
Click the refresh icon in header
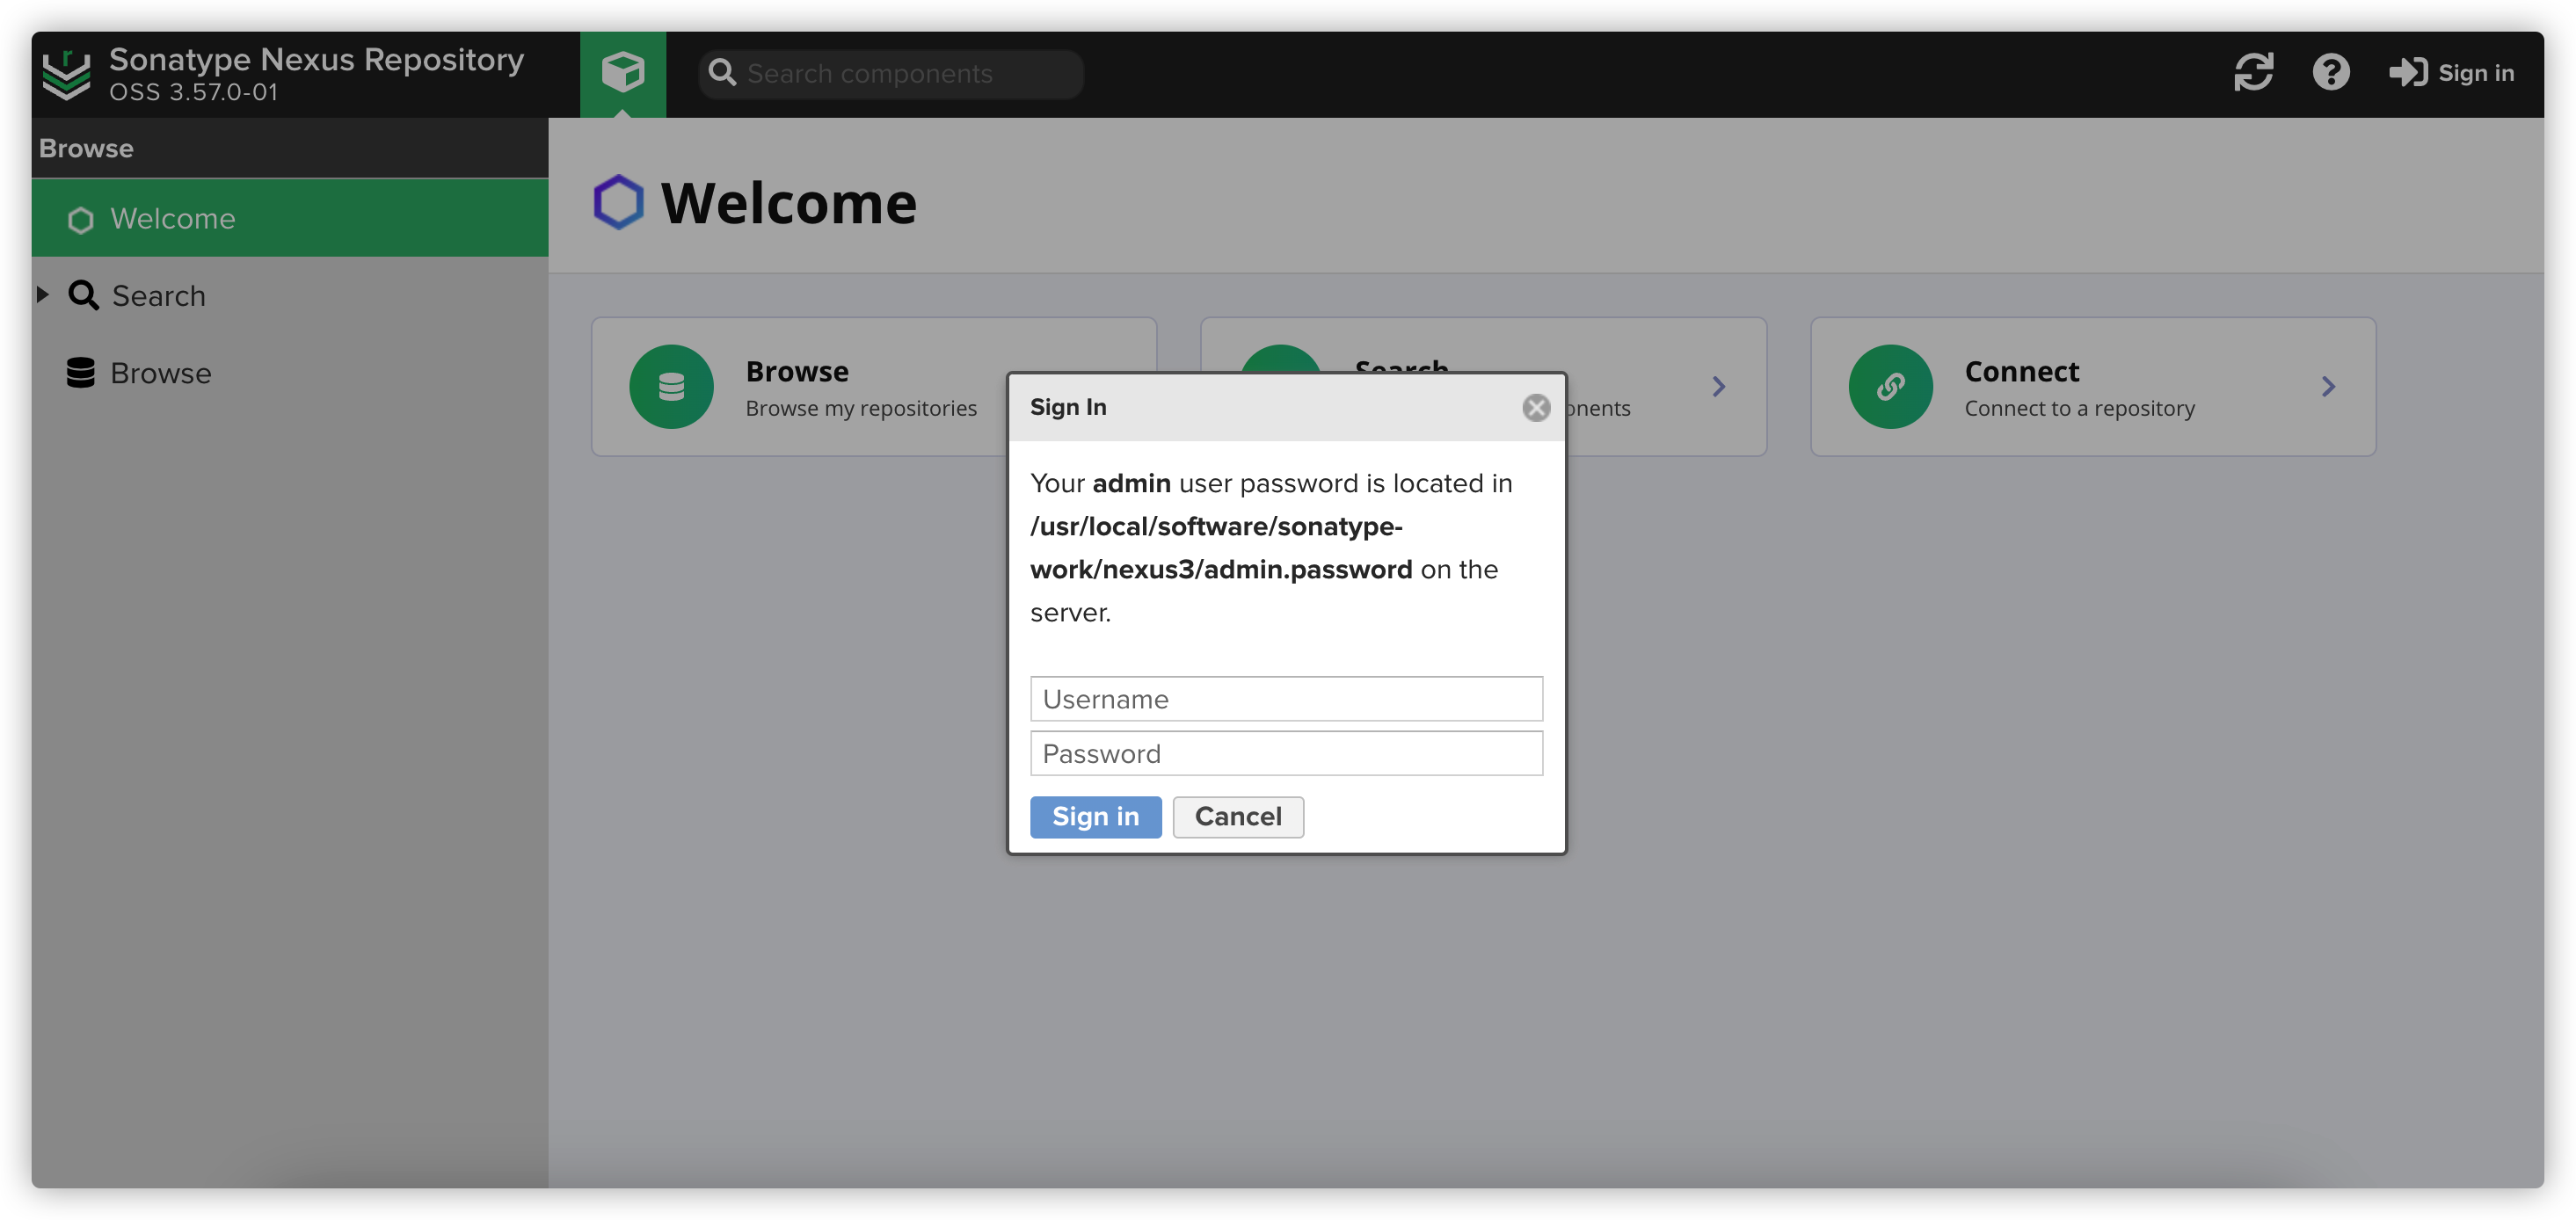(2253, 73)
